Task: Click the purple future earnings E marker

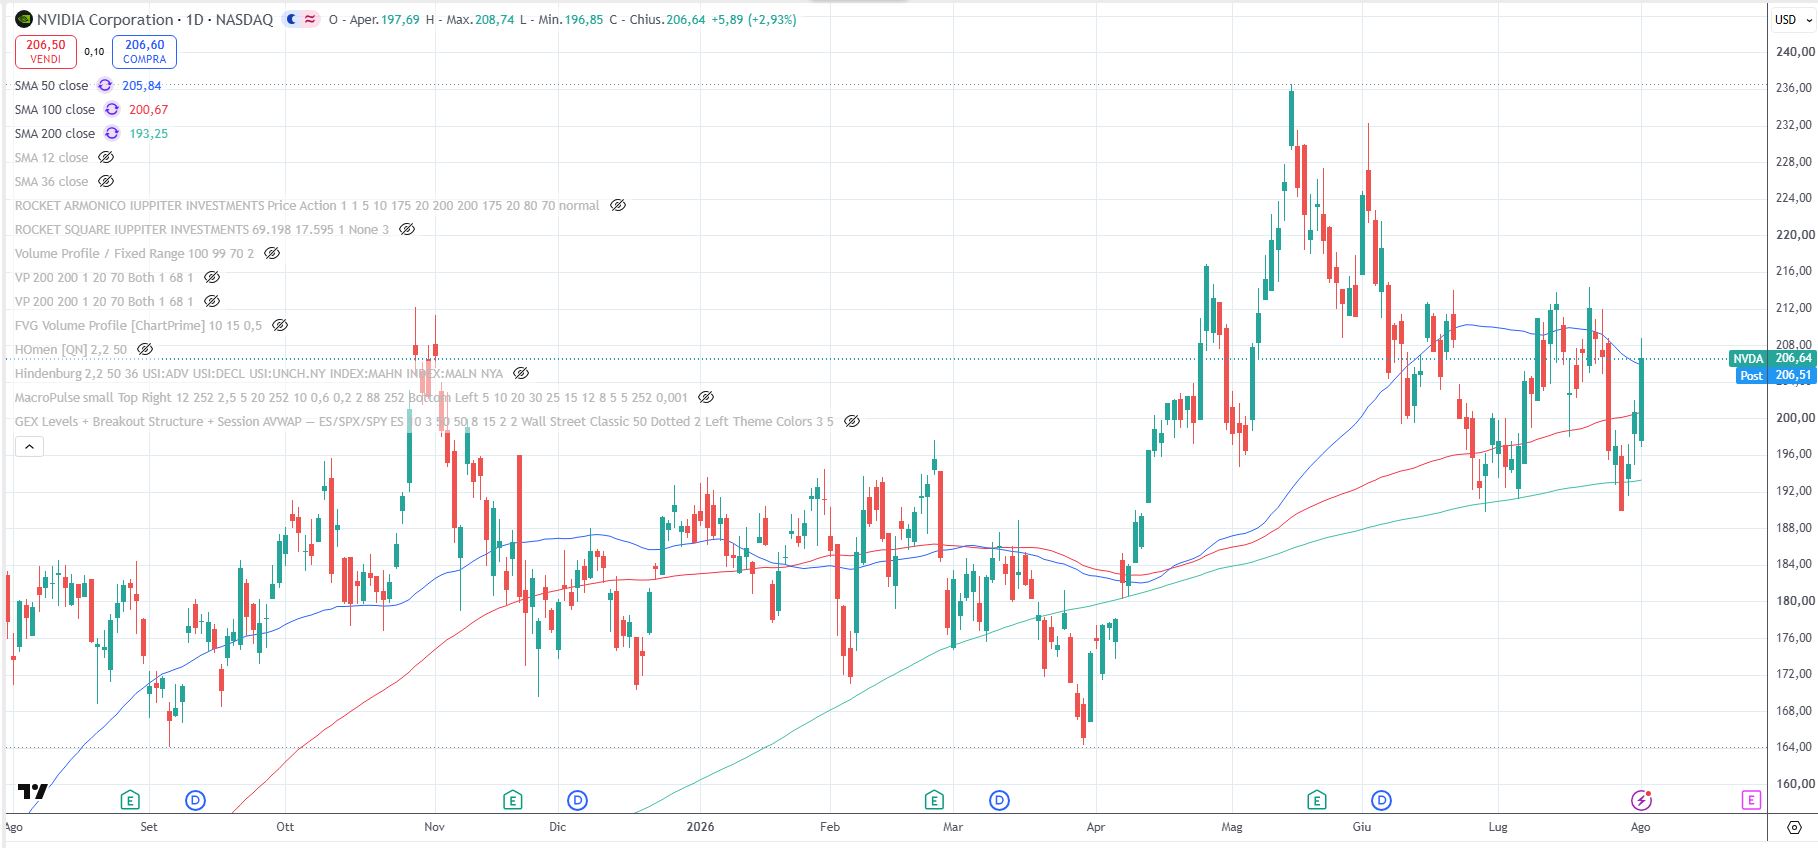Action: pyautogui.click(x=1750, y=800)
